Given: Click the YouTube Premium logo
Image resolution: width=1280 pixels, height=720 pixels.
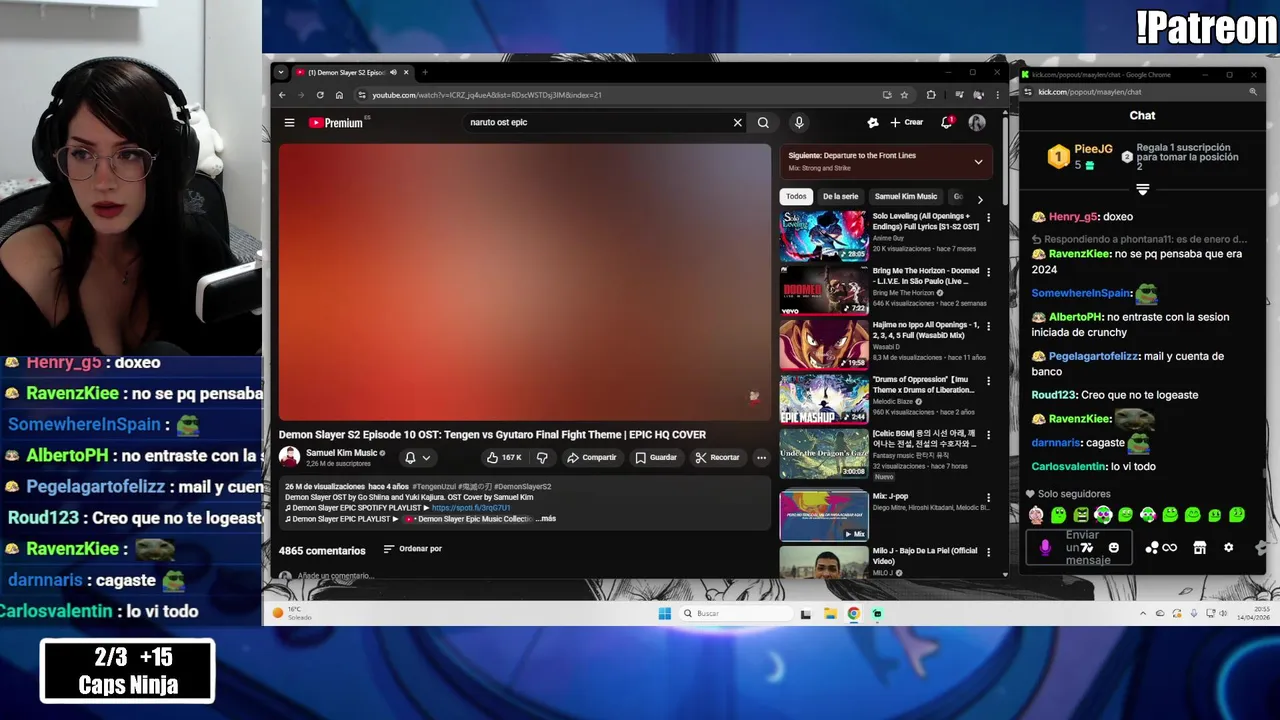Looking at the screenshot, I should (335, 123).
